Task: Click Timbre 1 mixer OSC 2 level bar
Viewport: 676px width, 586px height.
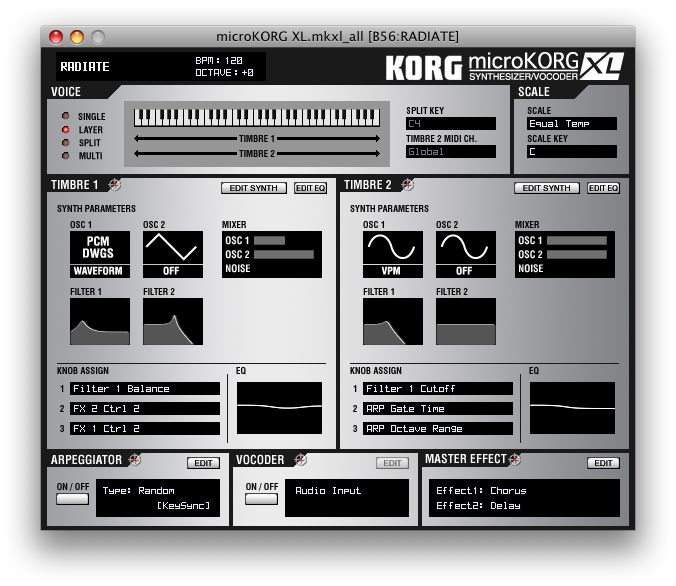Action: click(x=284, y=254)
